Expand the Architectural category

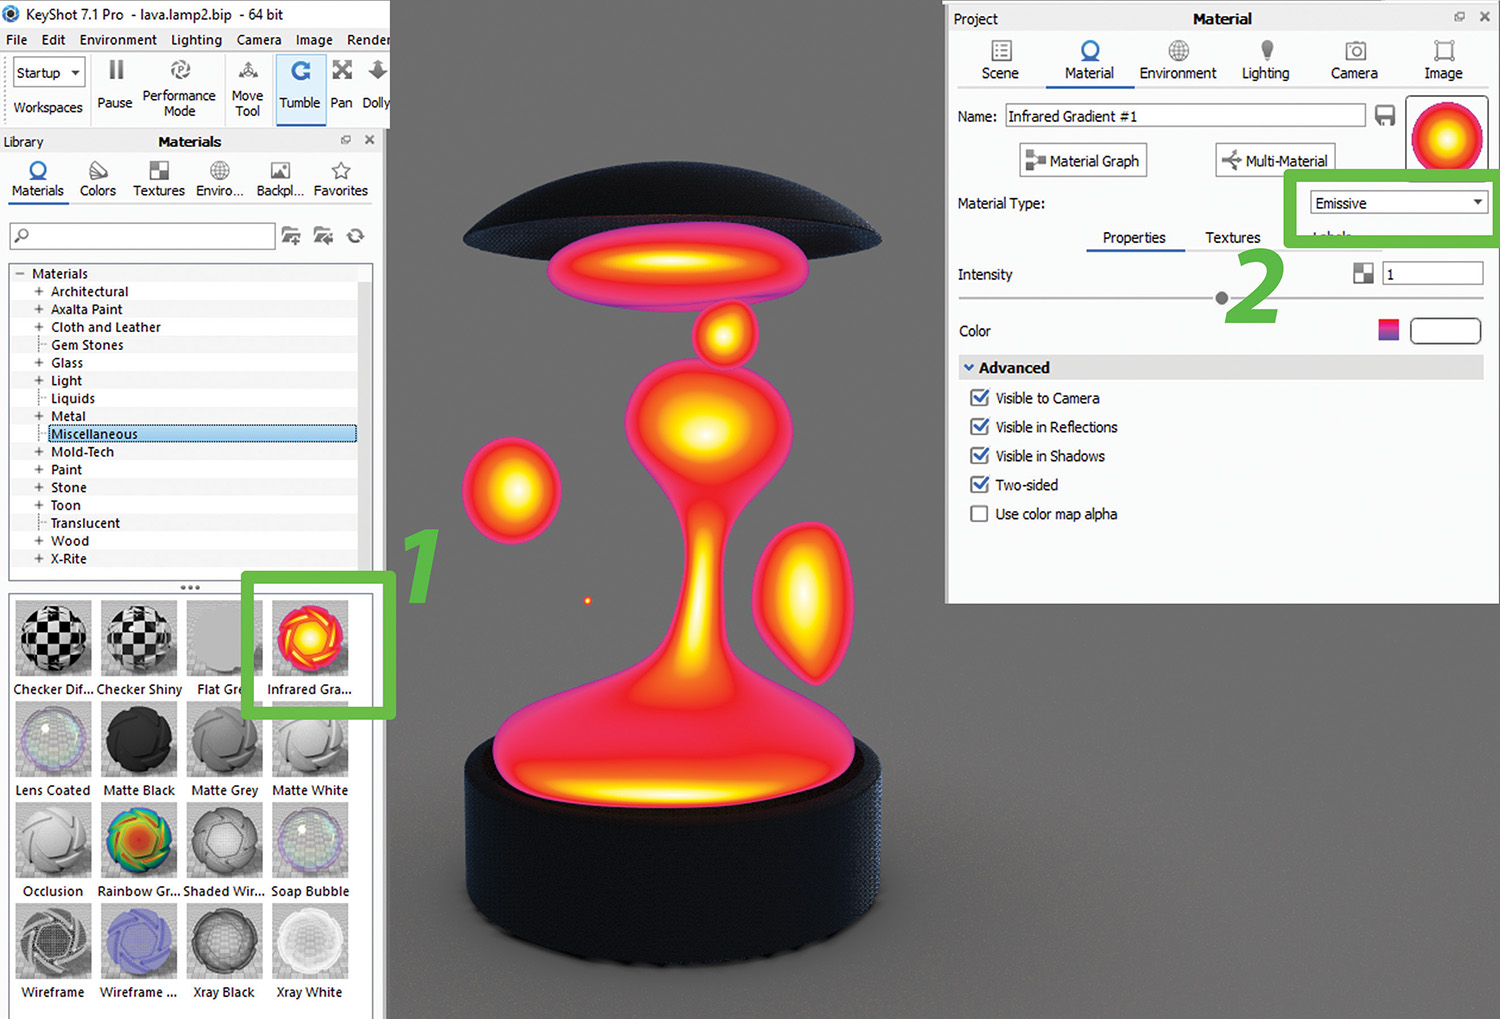pyautogui.click(x=39, y=292)
